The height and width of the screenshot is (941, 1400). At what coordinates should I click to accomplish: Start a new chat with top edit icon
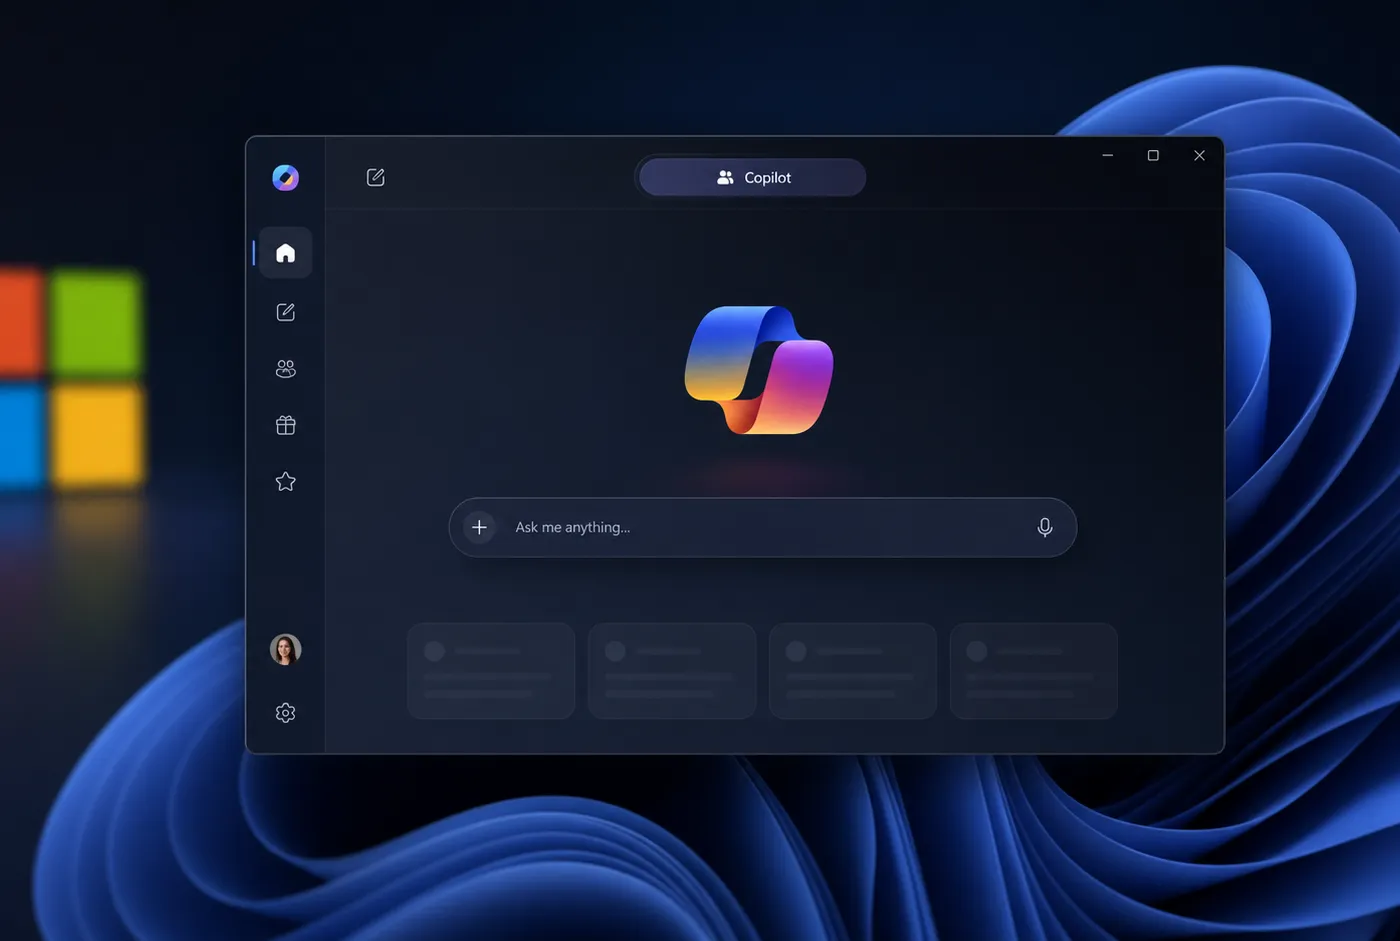[x=375, y=177]
